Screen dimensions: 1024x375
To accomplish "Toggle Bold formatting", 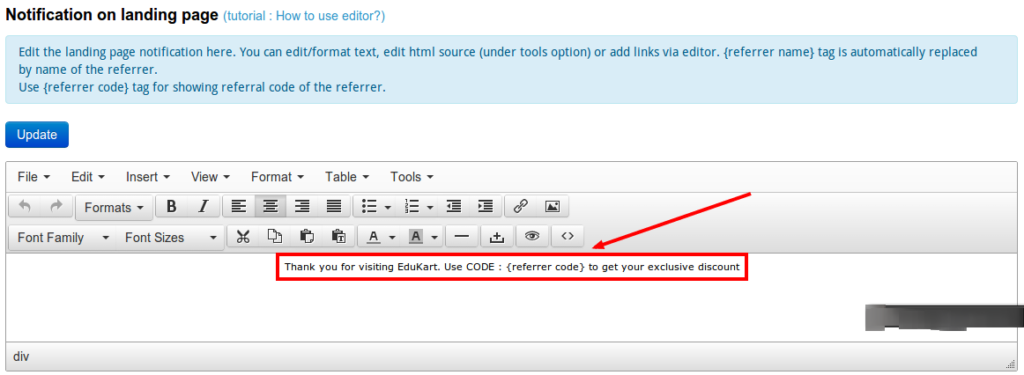I will [171, 206].
